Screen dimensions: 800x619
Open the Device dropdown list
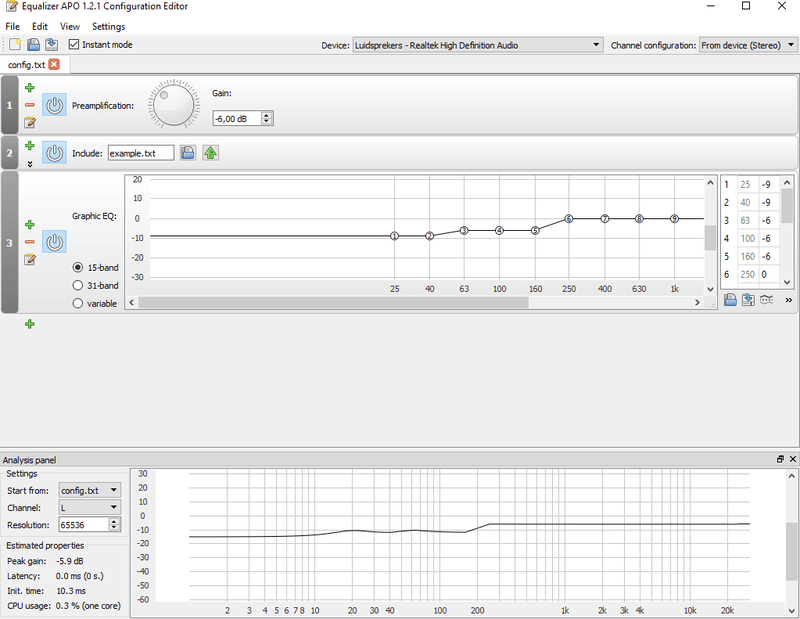(478, 45)
